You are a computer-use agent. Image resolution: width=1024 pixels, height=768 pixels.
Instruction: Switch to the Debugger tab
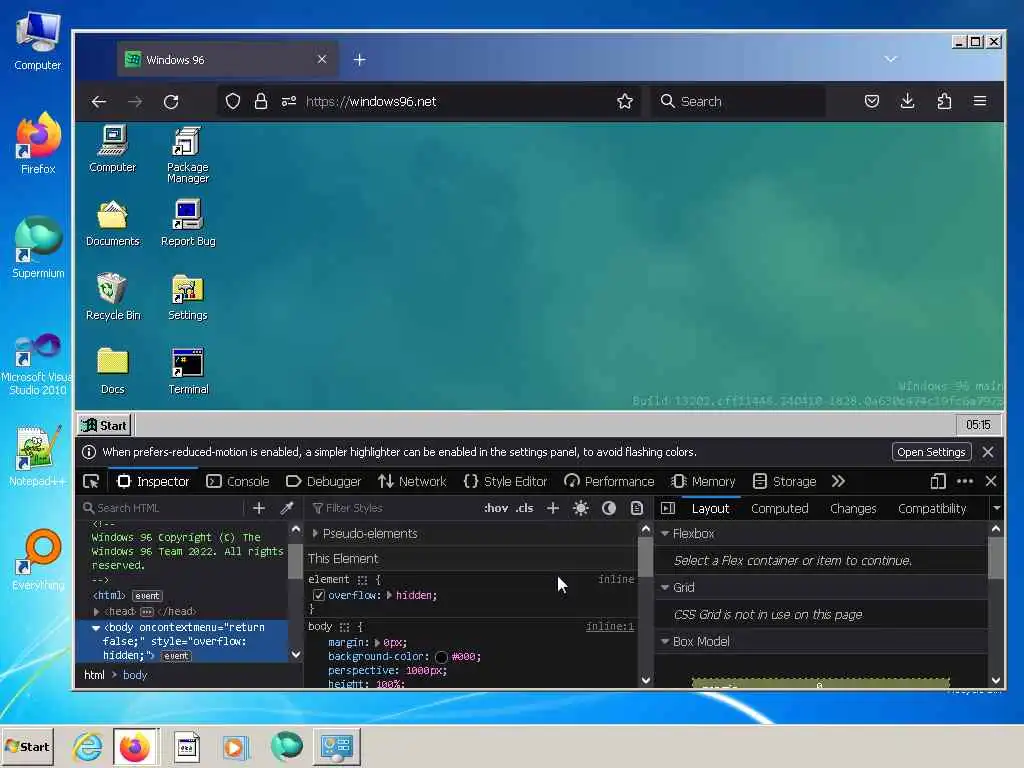tap(323, 481)
